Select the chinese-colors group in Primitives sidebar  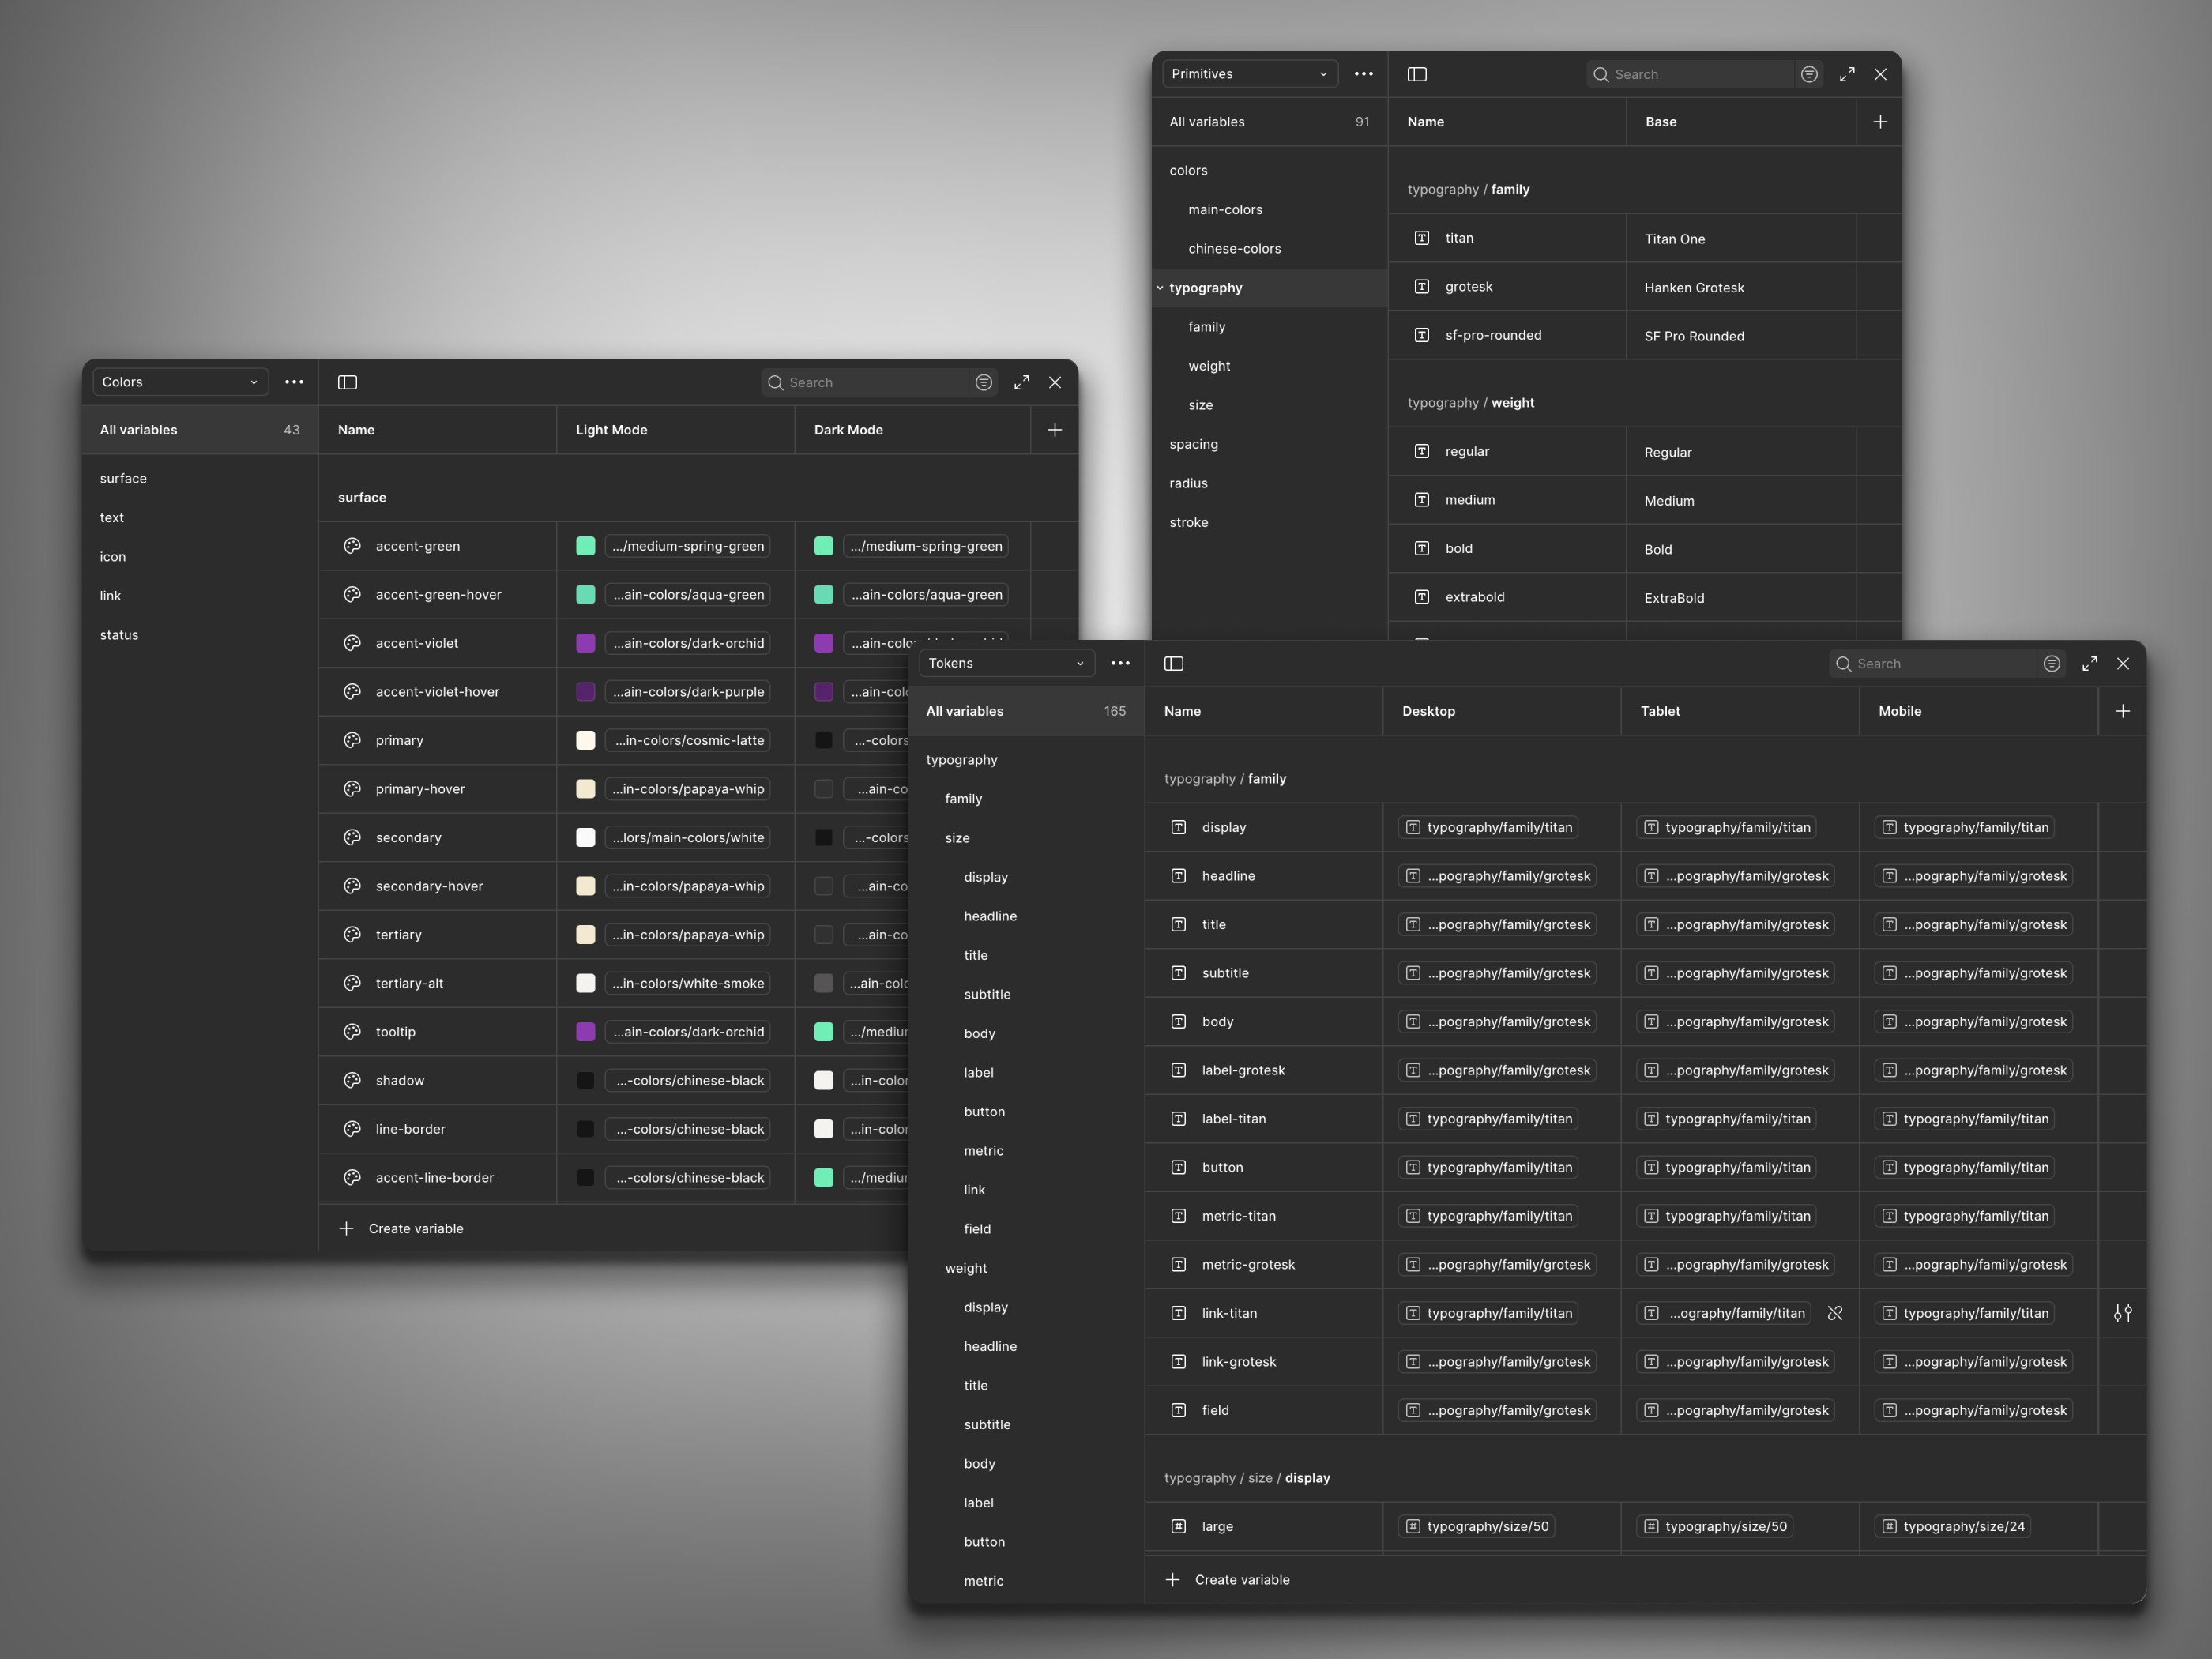click(x=1234, y=248)
